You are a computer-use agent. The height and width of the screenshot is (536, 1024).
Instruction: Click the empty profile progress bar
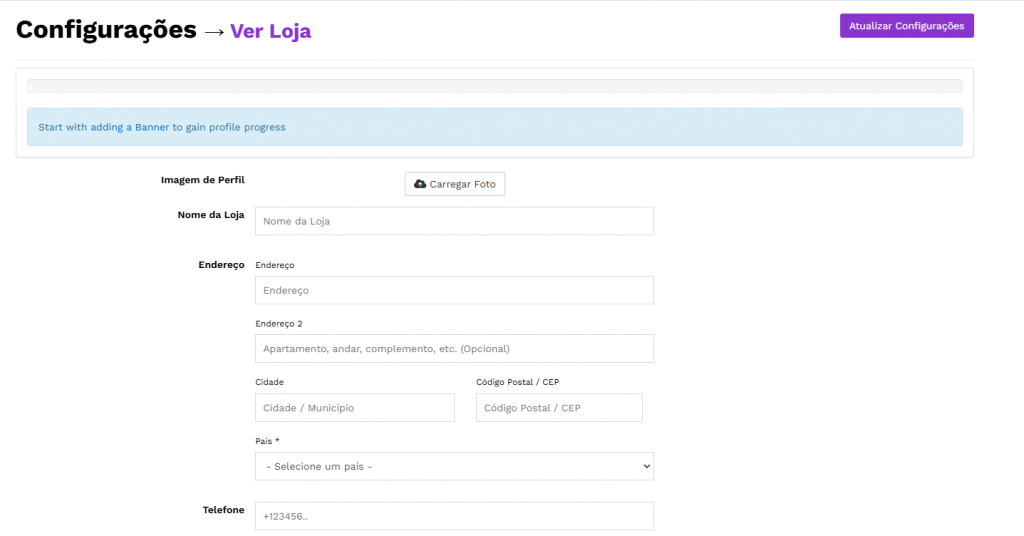point(494,87)
